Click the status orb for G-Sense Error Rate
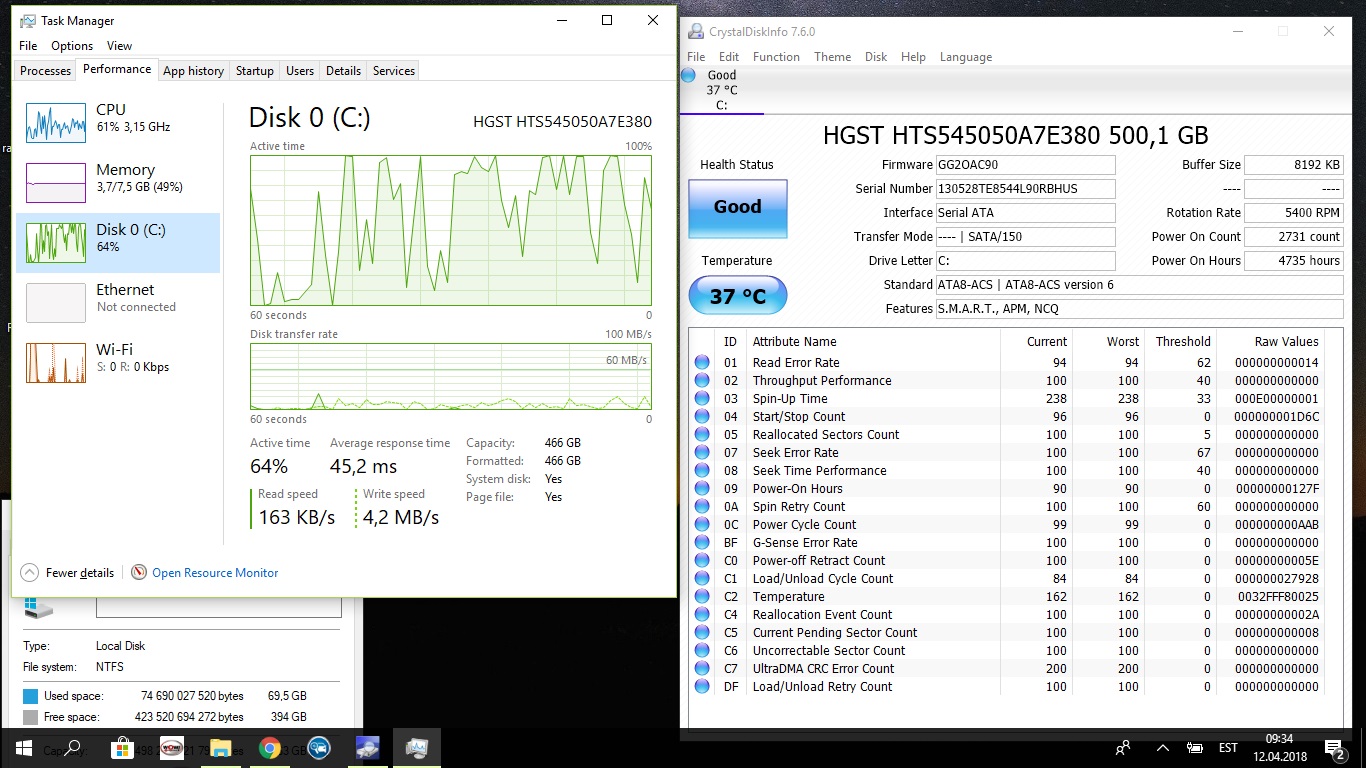Image resolution: width=1366 pixels, height=768 pixels. tap(702, 543)
